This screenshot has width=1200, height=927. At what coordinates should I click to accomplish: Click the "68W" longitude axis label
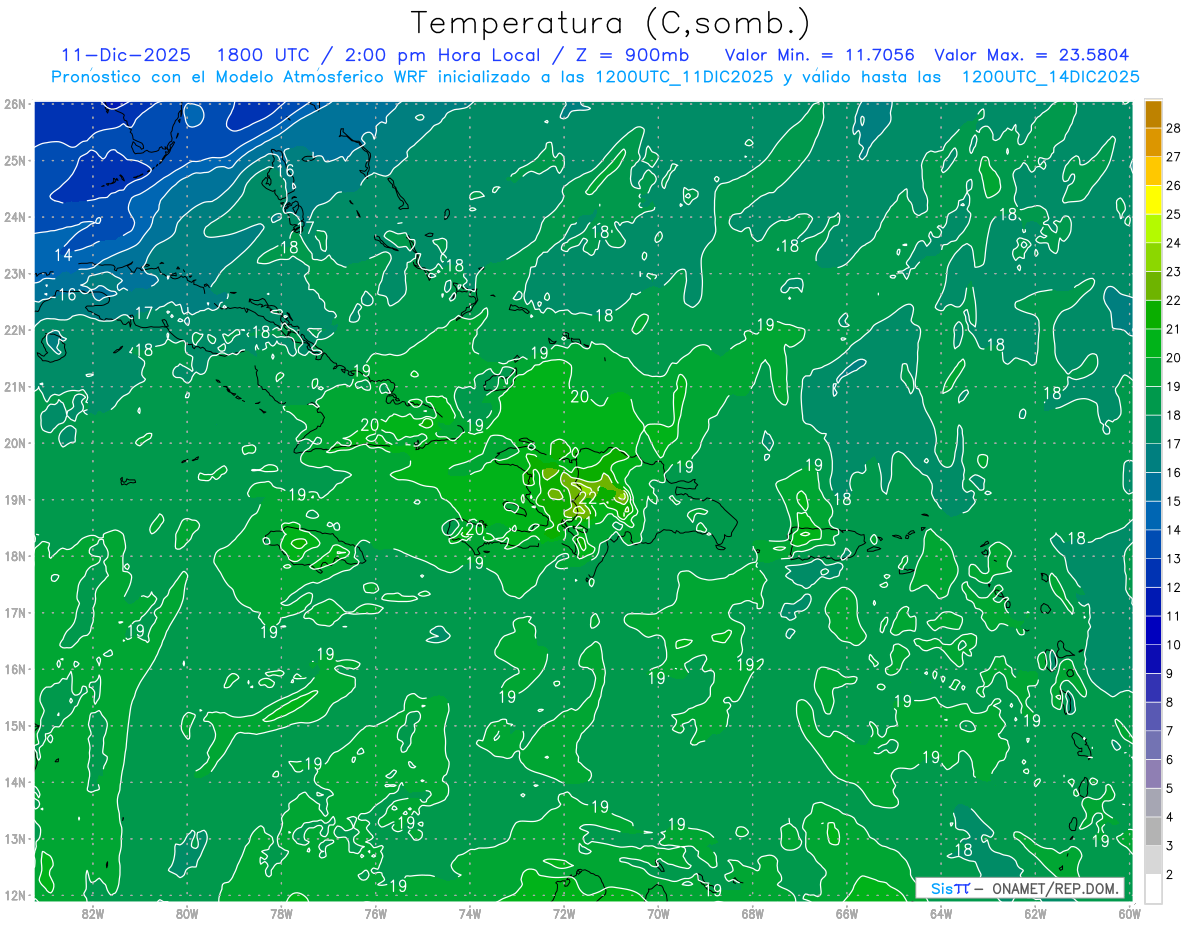click(x=752, y=913)
